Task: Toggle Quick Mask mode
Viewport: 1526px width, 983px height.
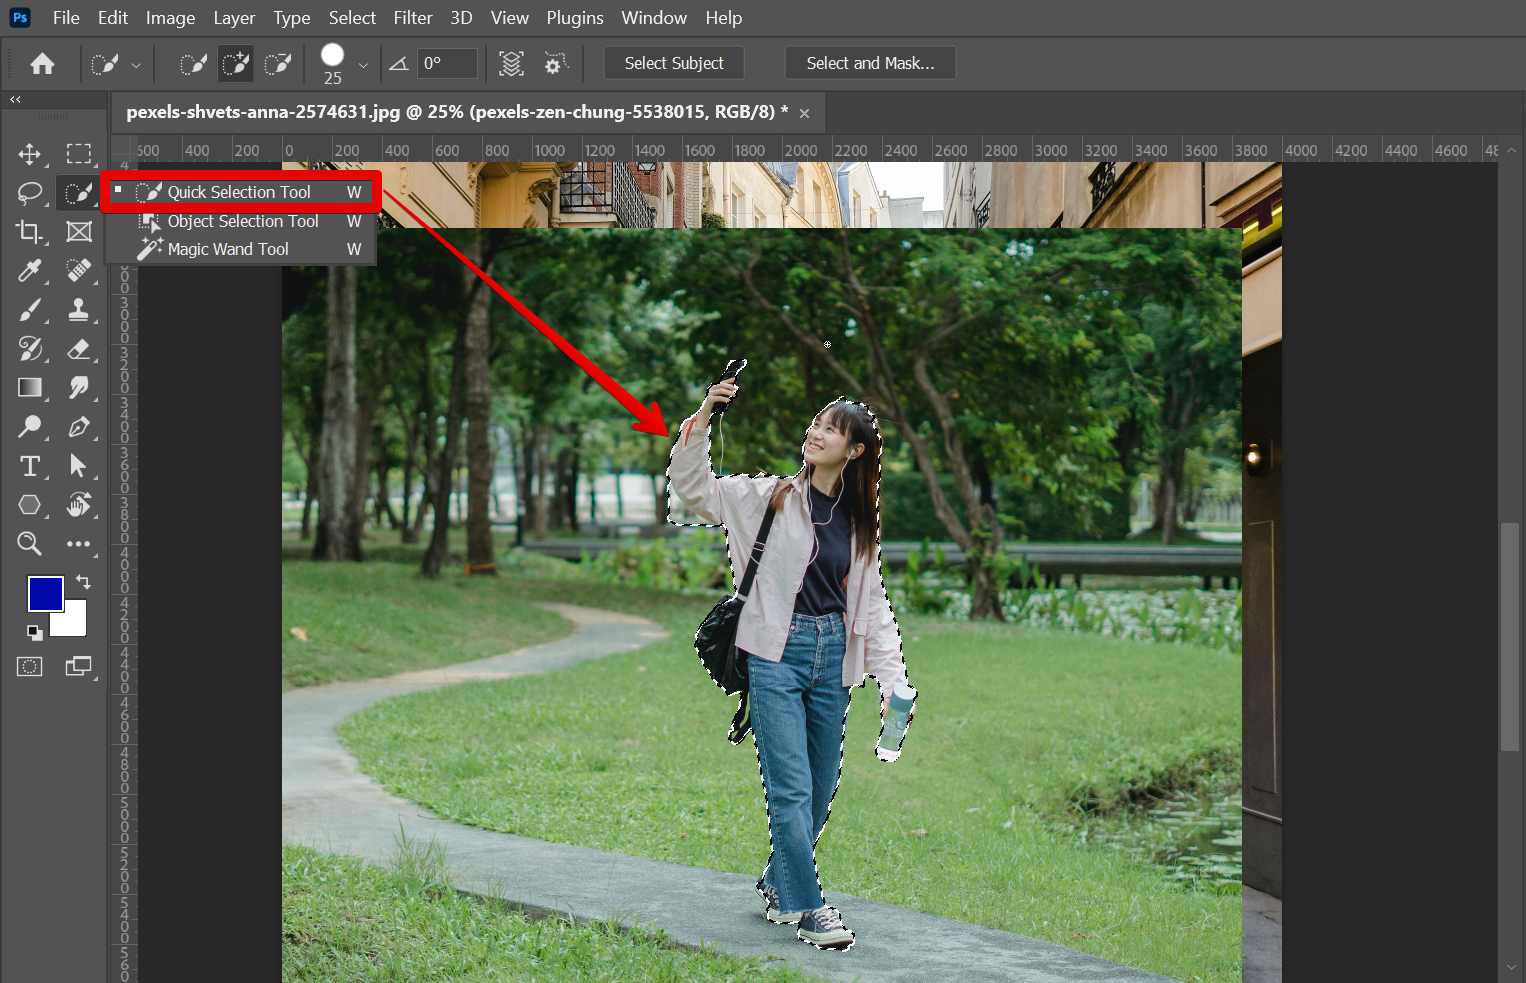Action: [29, 667]
